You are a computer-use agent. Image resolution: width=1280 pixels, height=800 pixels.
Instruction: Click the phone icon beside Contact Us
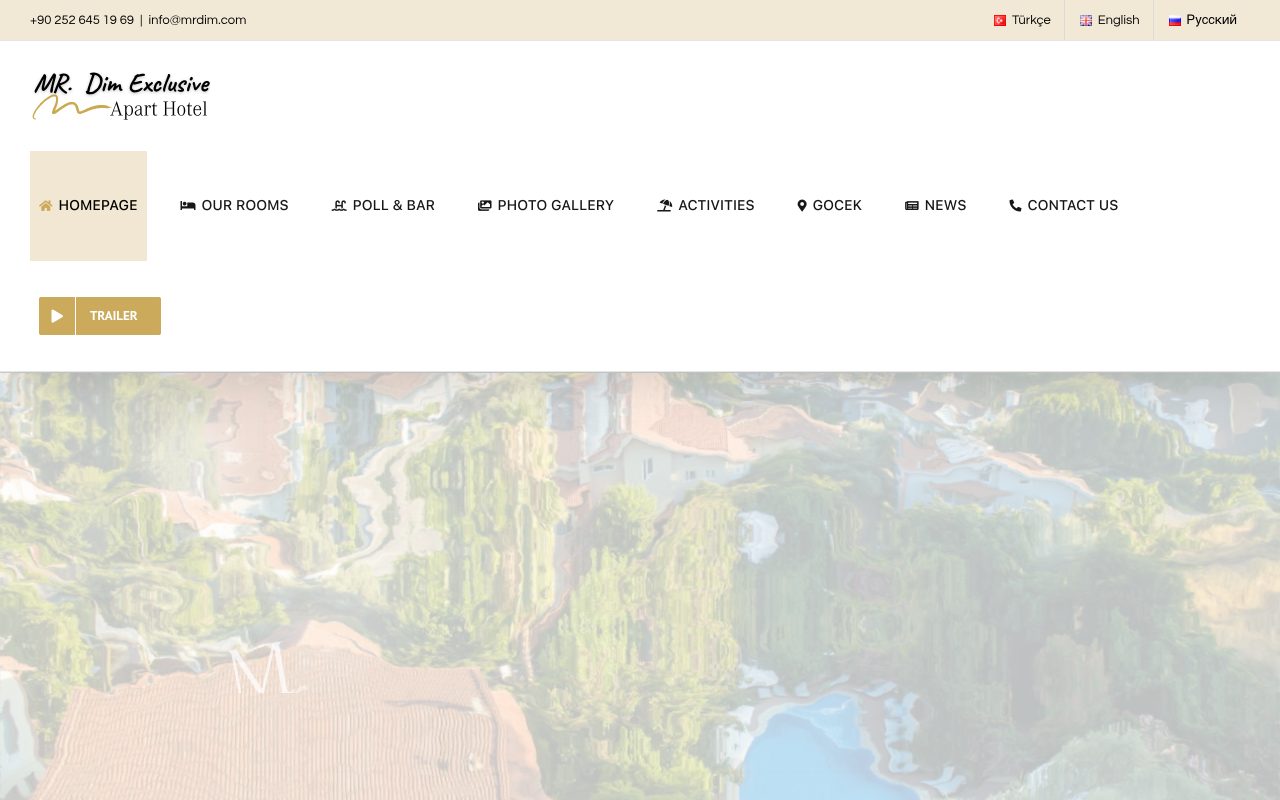1016,206
